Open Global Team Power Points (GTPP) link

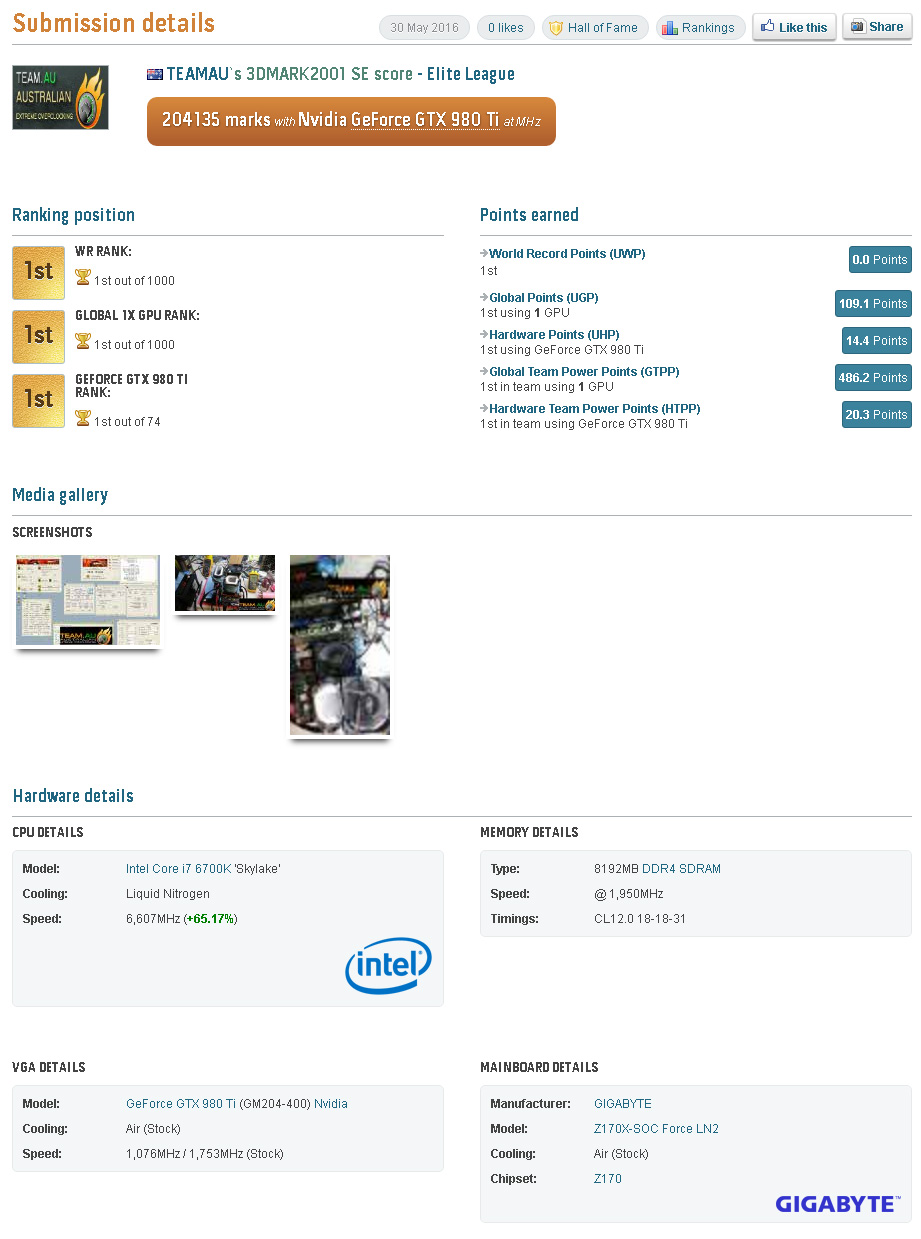coord(584,372)
